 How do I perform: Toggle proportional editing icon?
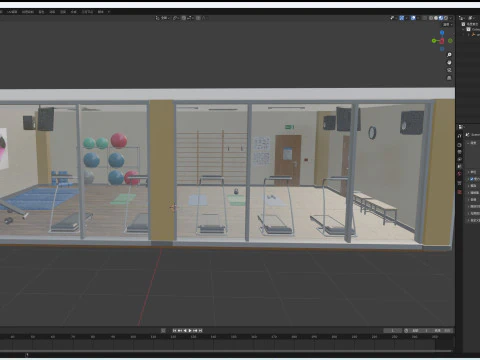click(x=198, y=18)
